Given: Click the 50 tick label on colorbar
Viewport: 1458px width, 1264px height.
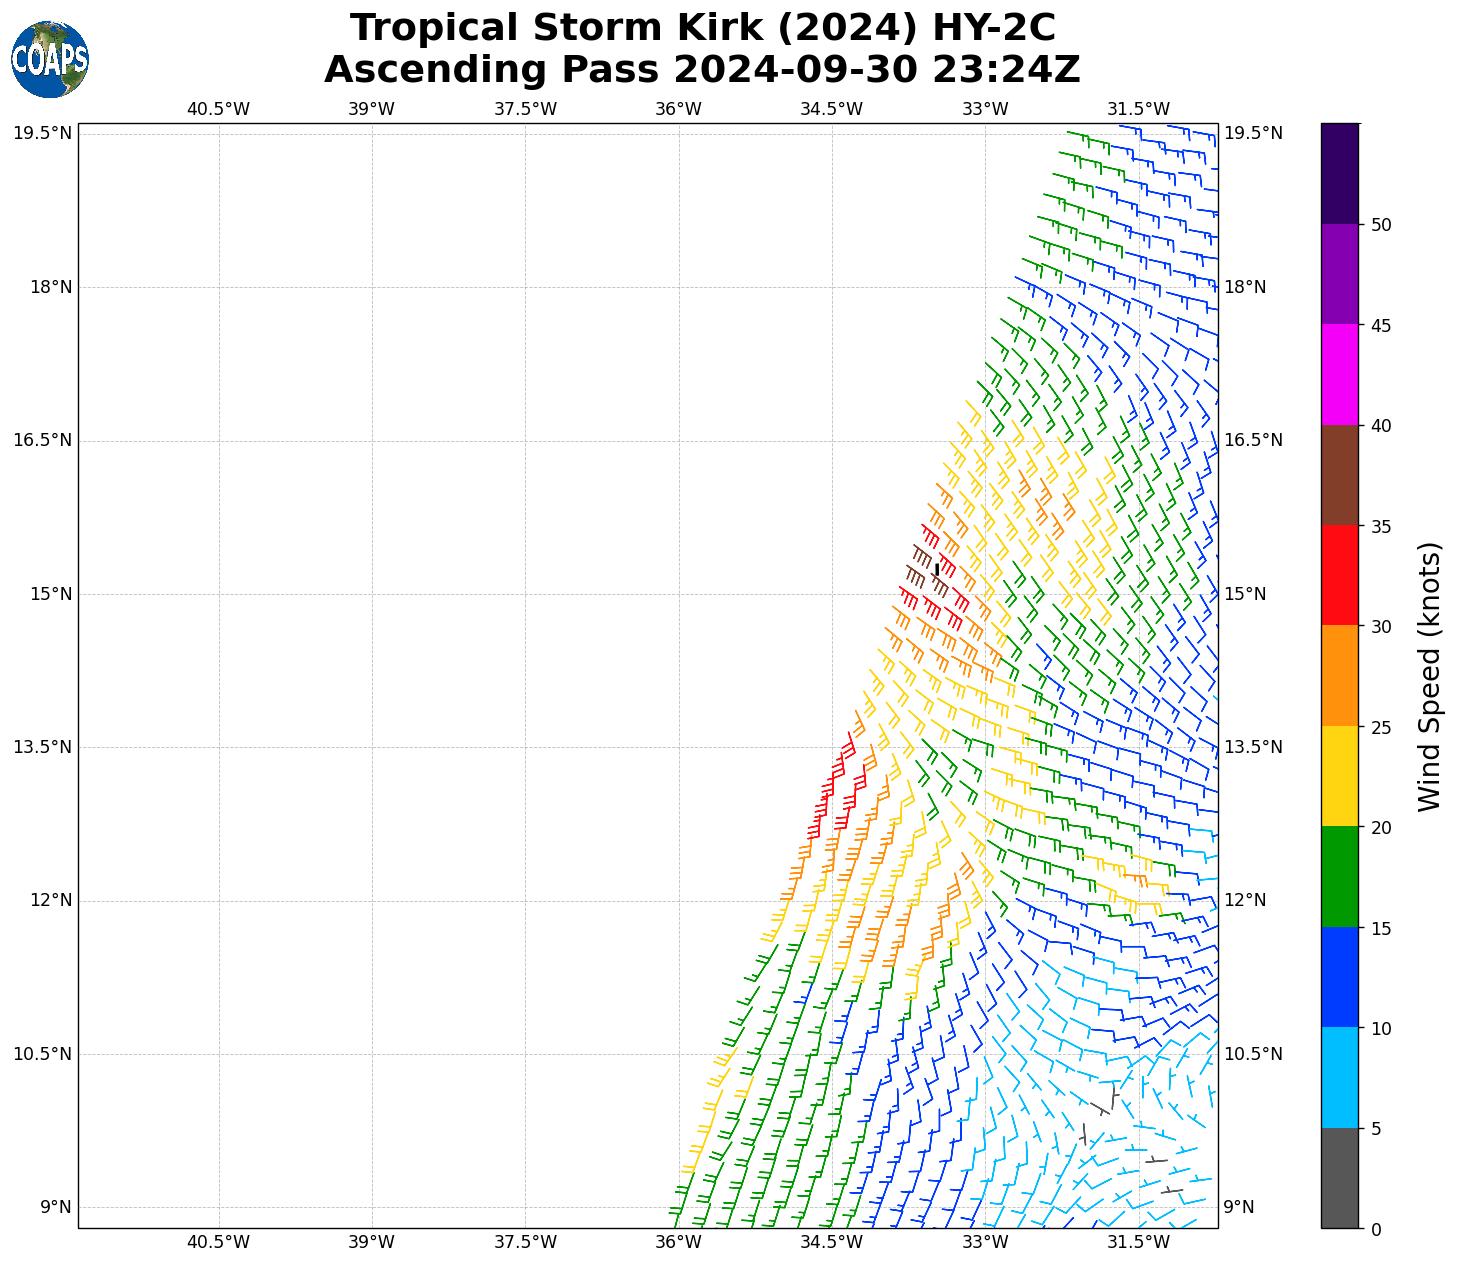Looking at the screenshot, I should (x=1381, y=225).
